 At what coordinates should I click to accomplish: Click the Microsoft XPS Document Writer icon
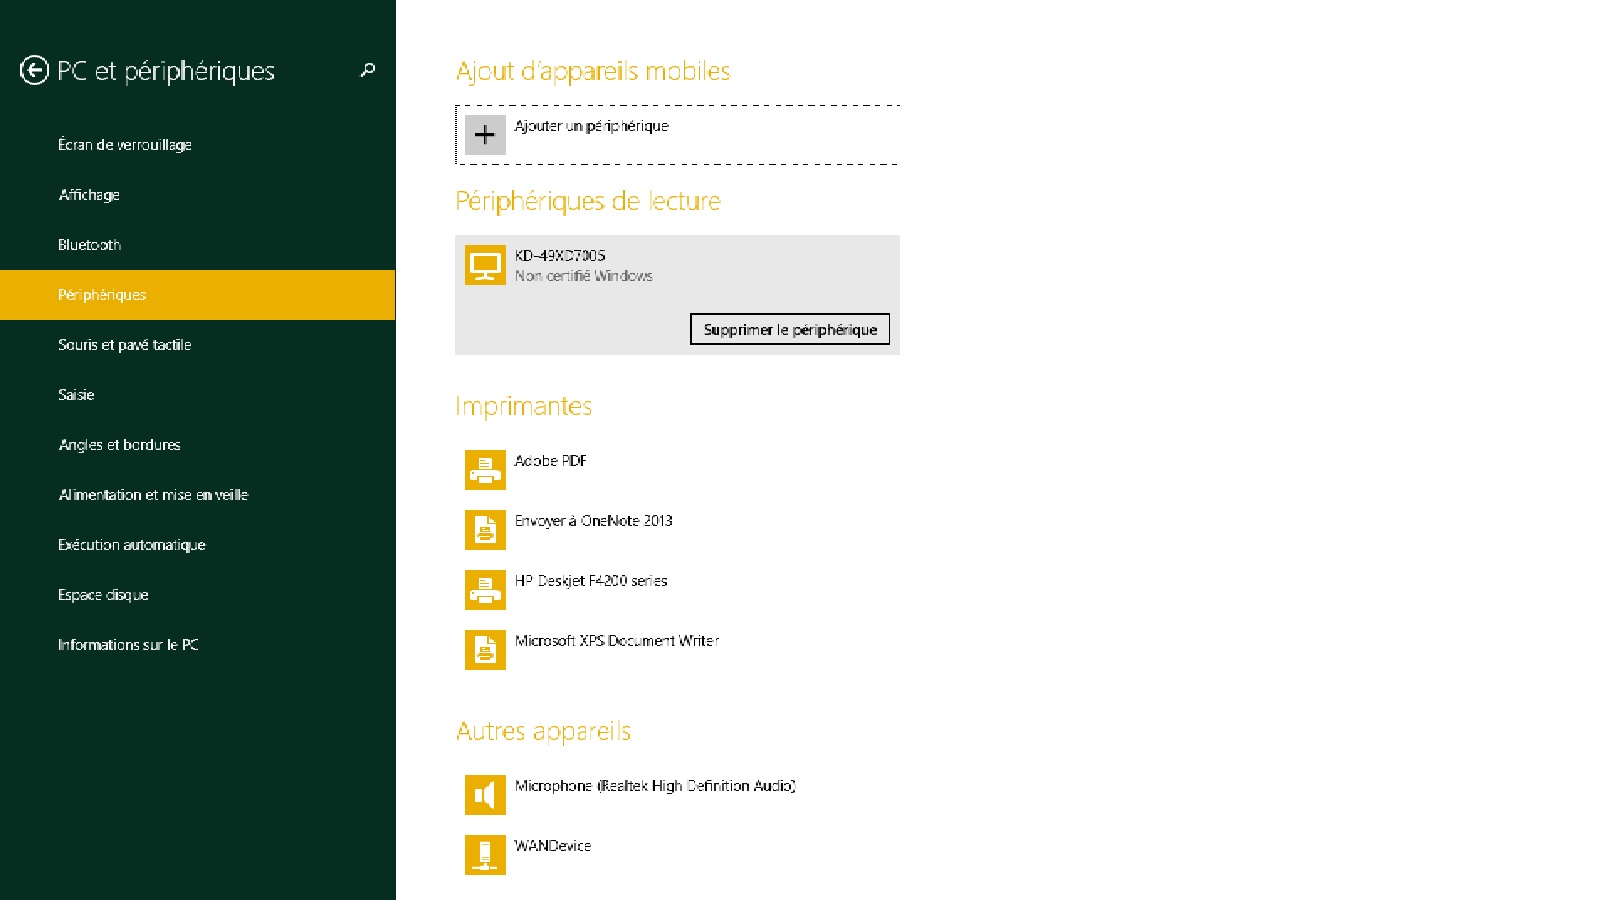(485, 650)
